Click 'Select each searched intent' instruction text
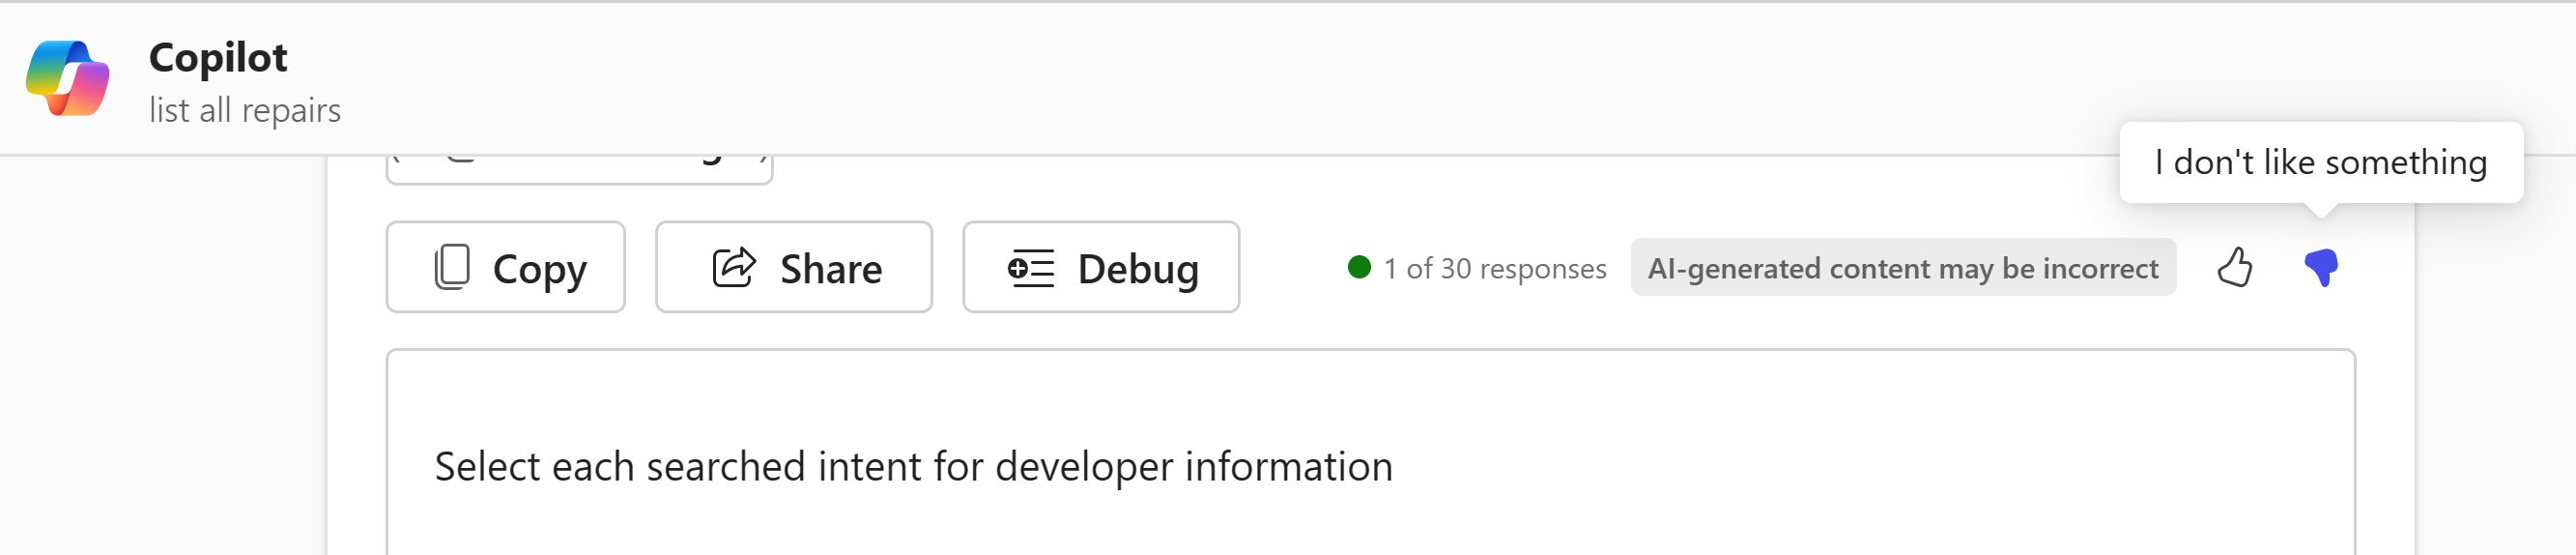The height and width of the screenshot is (555, 2576). pos(913,466)
